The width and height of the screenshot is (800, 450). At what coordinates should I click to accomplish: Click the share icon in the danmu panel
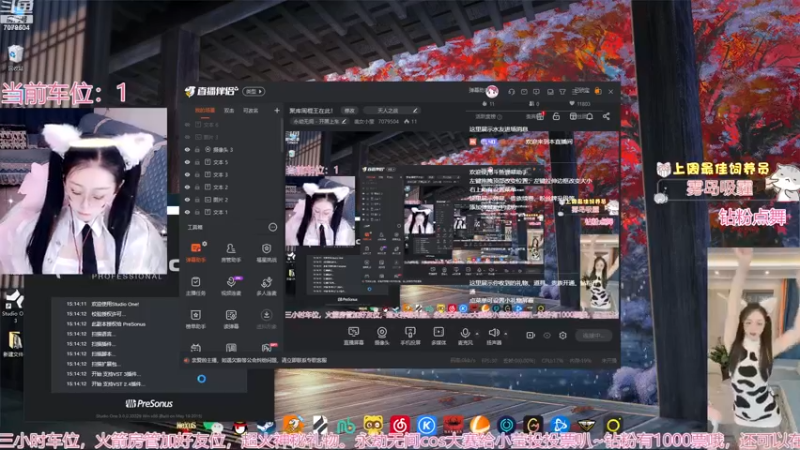[x=606, y=116]
